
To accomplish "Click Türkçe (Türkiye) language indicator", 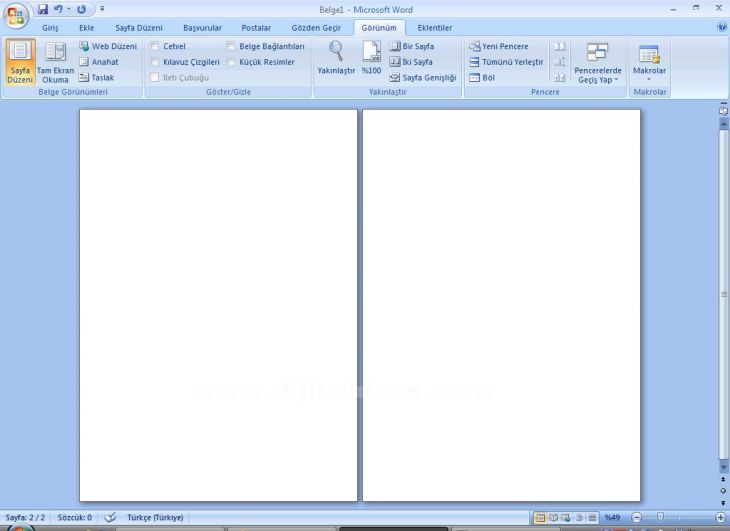I will pyautogui.click(x=155, y=518).
